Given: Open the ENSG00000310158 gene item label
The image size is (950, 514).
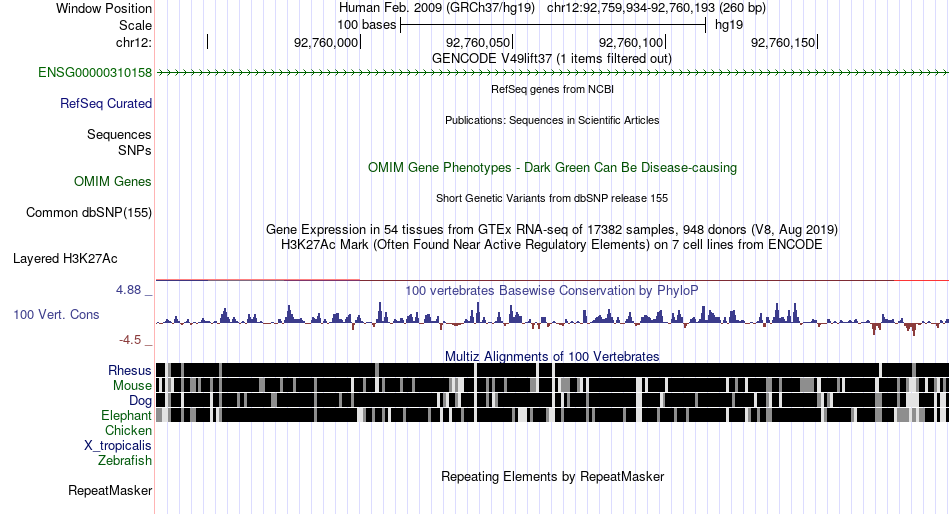Looking at the screenshot, I should 95,73.
